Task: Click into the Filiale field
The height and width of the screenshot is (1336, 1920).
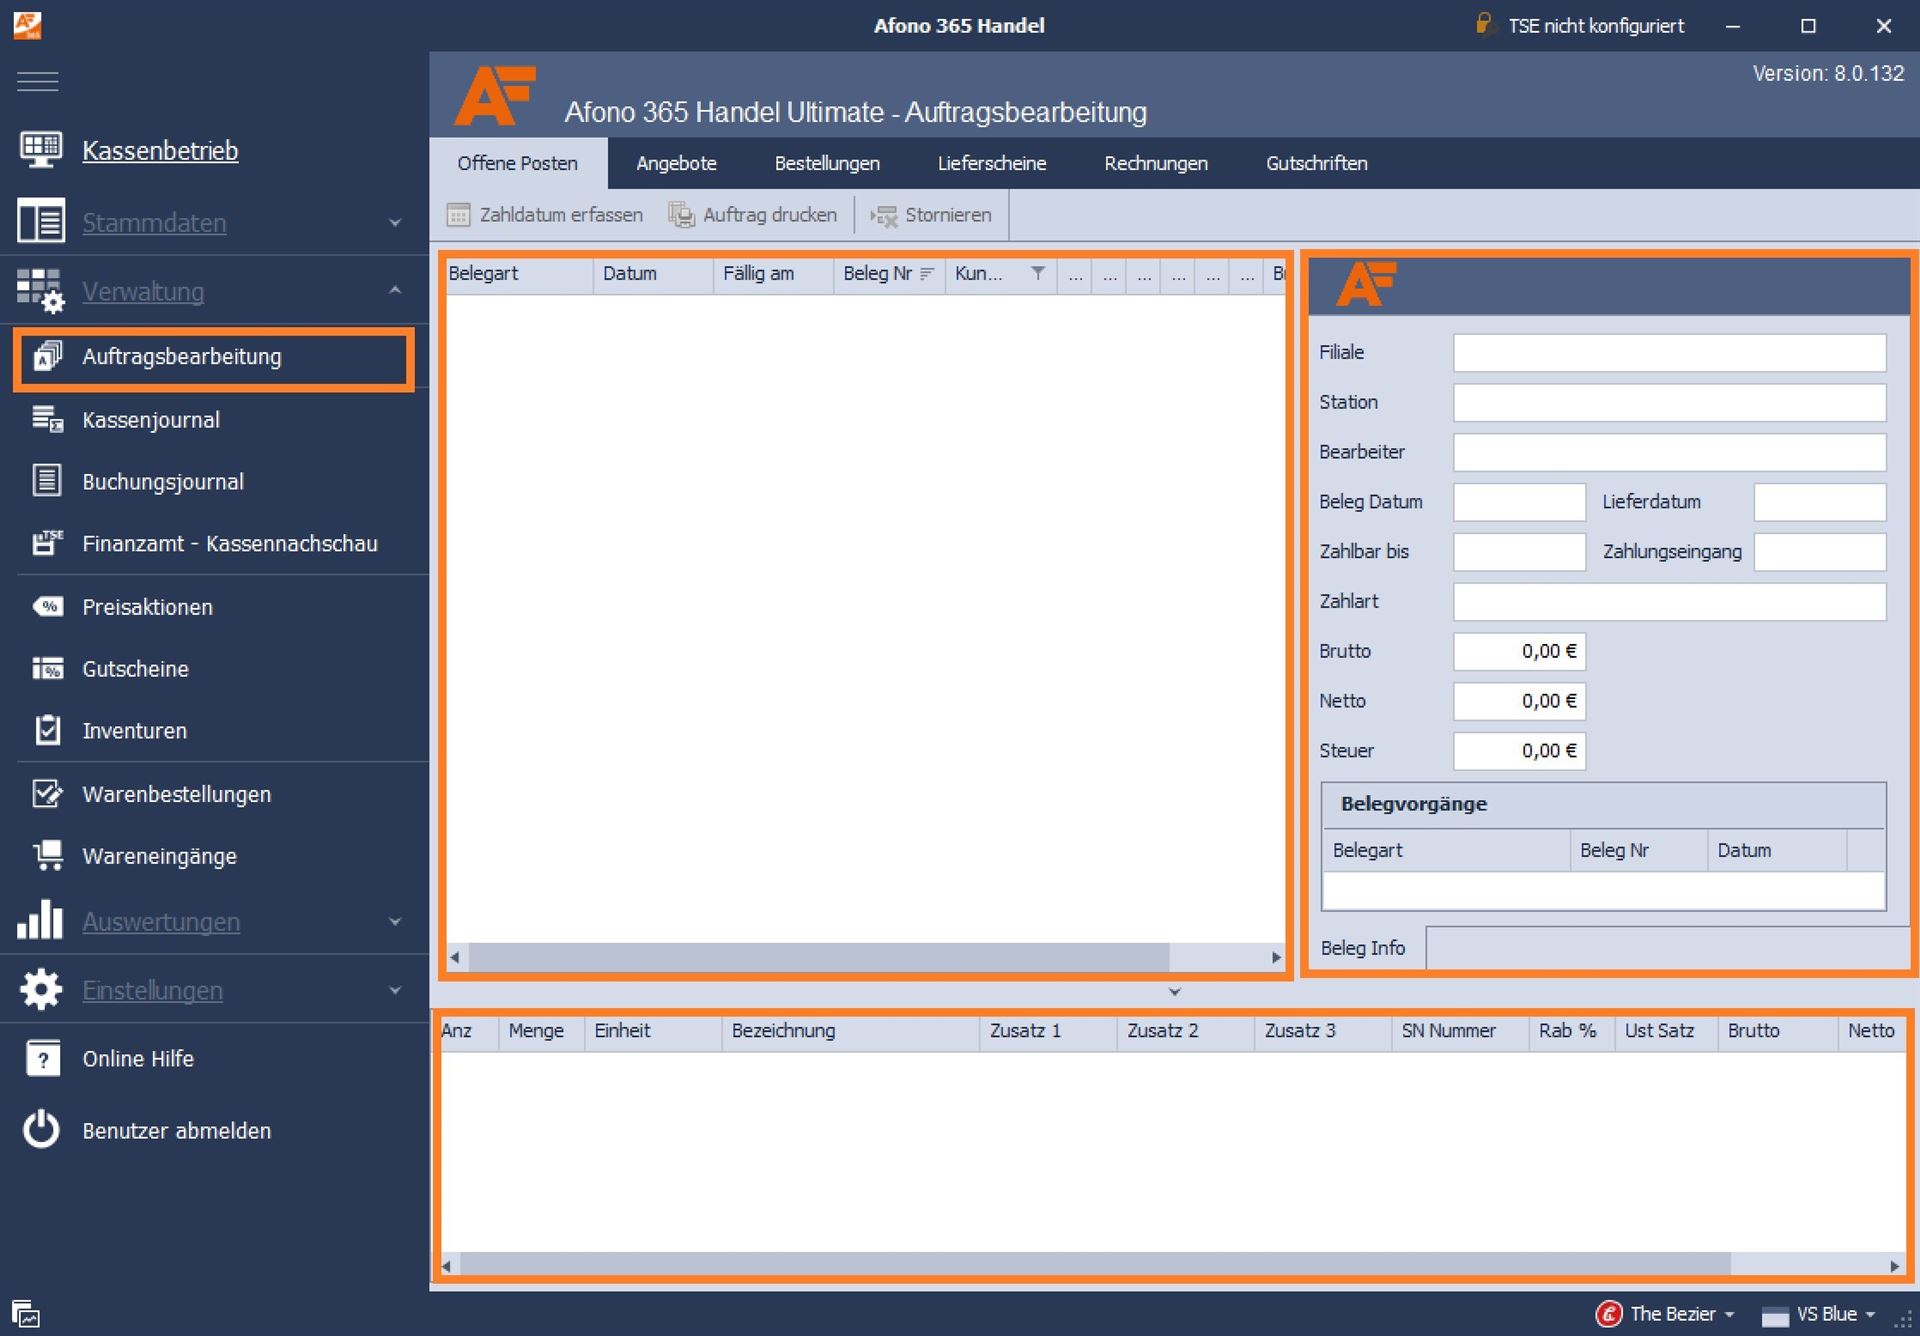Action: click(x=1669, y=353)
